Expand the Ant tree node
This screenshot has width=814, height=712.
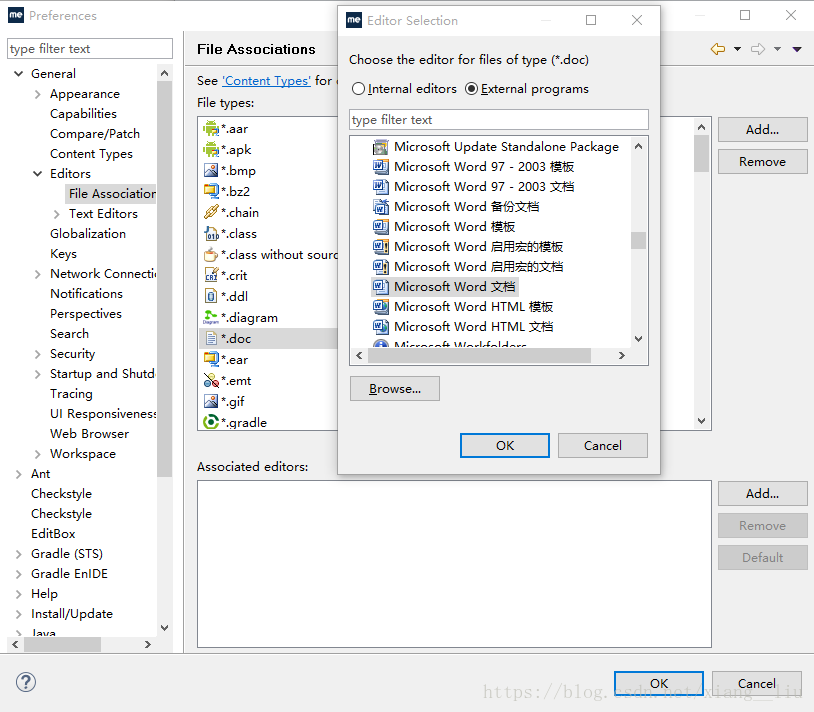tap(19, 474)
